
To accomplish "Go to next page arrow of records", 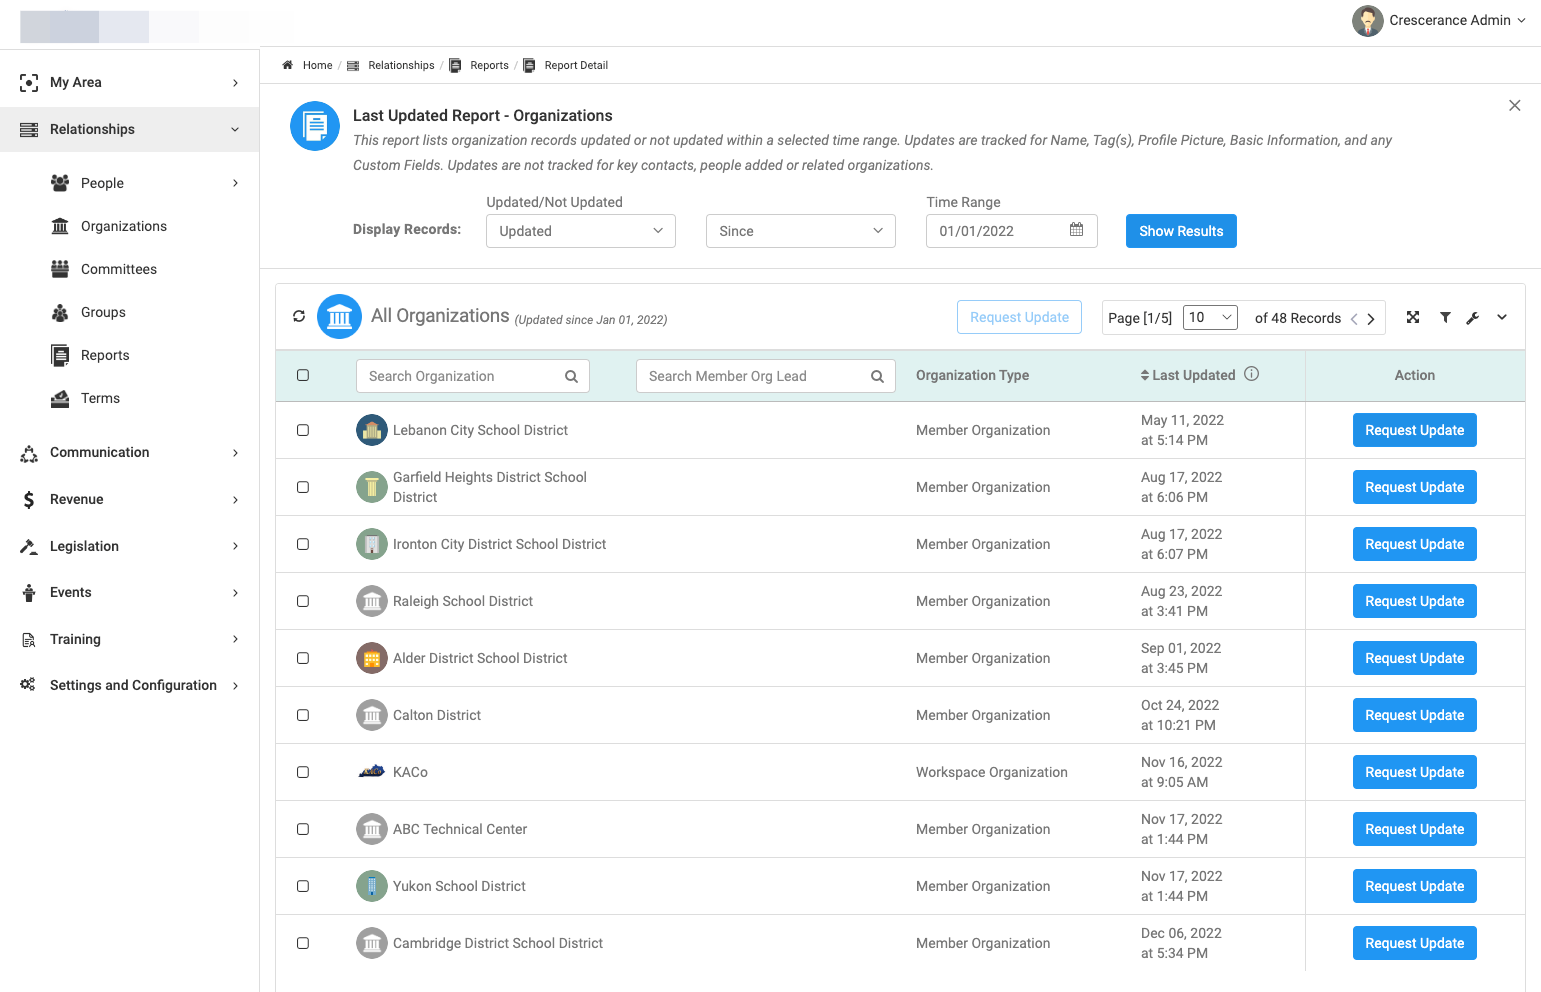I will 1371,319.
